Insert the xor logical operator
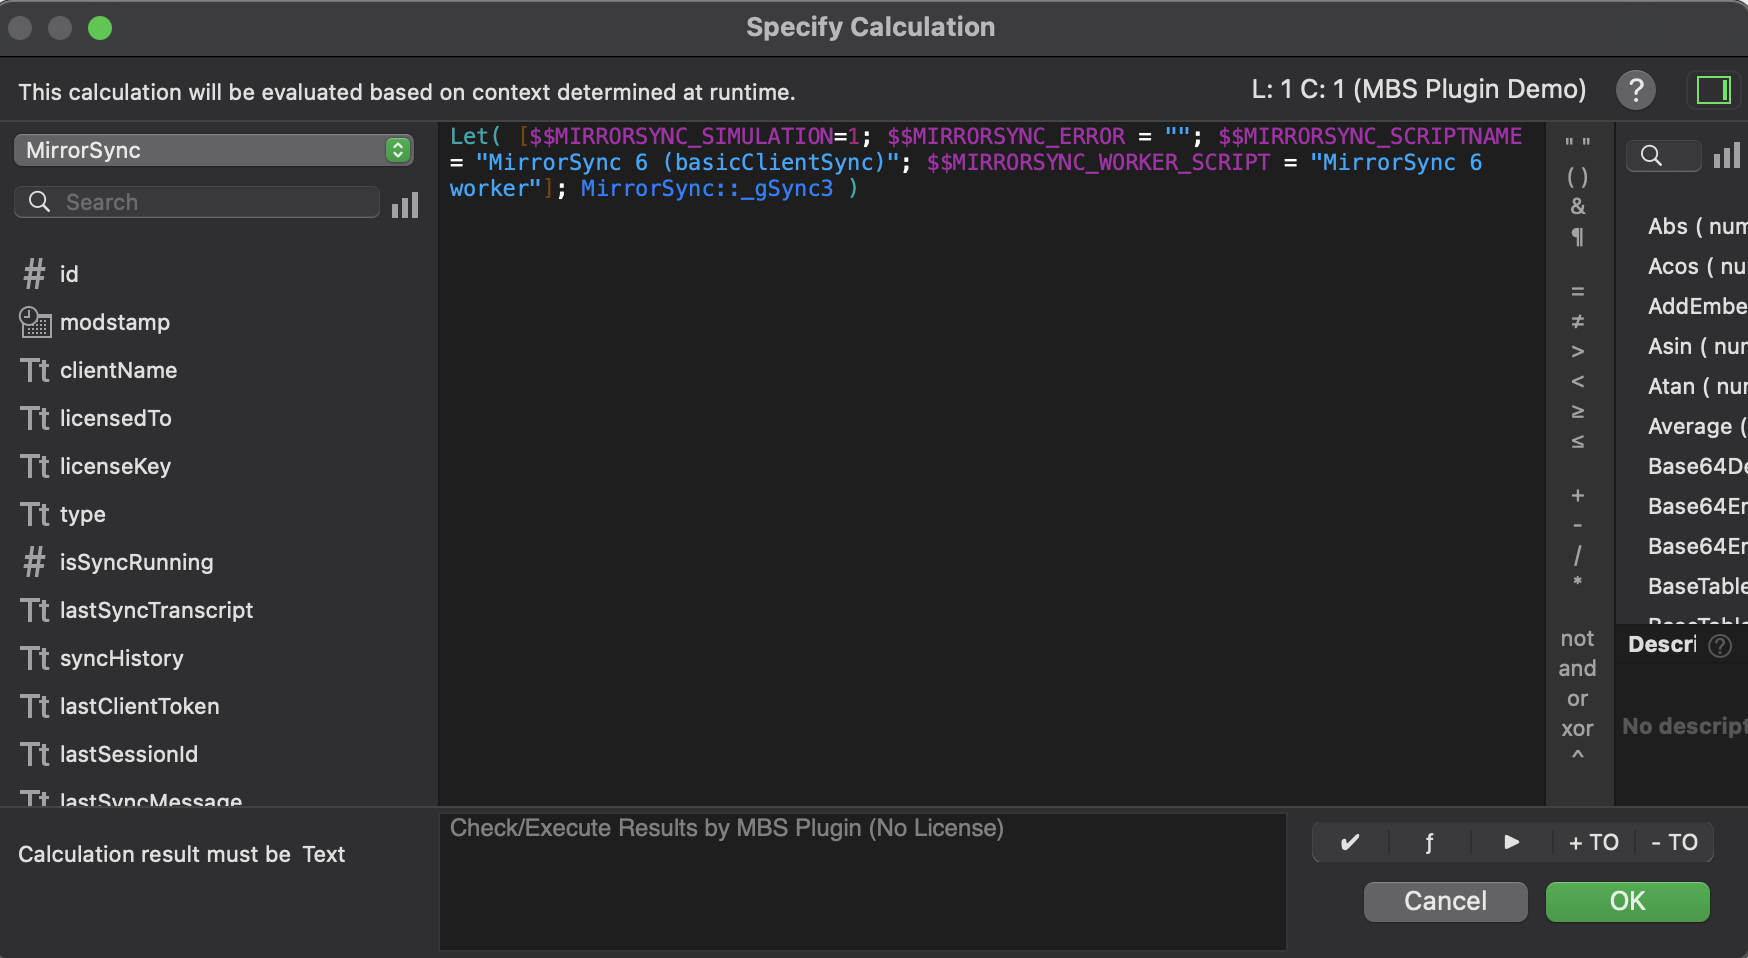This screenshot has height=958, width=1748. click(x=1577, y=728)
